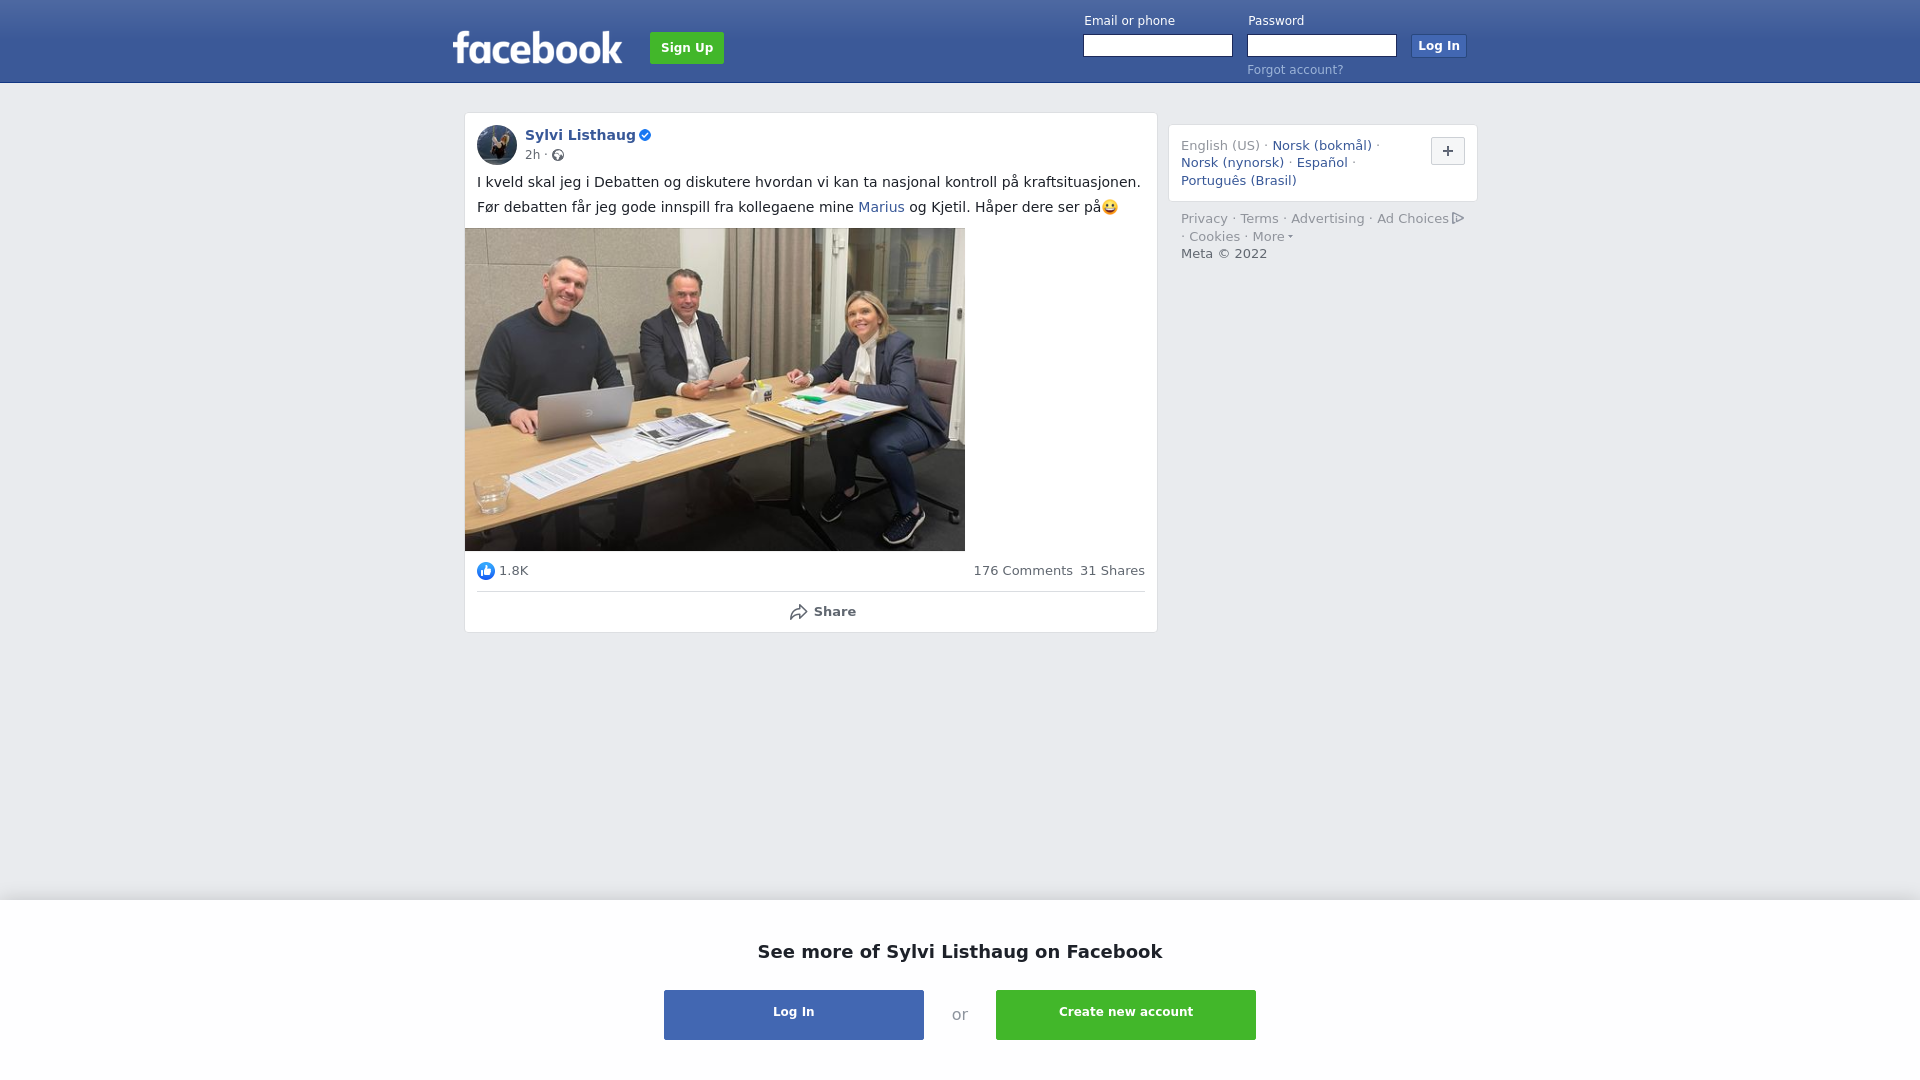
Task: Click the plus button for more languages
Action: point(1448,151)
